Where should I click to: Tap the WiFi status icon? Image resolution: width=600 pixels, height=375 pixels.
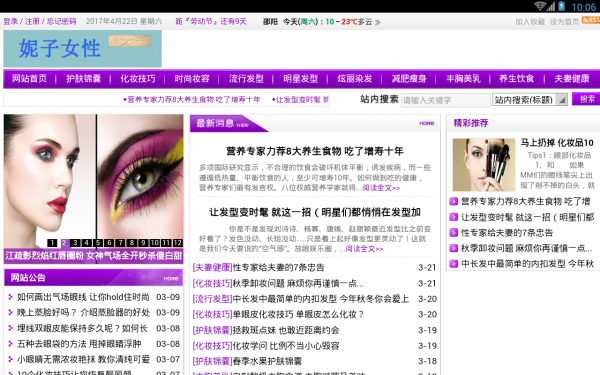pos(540,6)
